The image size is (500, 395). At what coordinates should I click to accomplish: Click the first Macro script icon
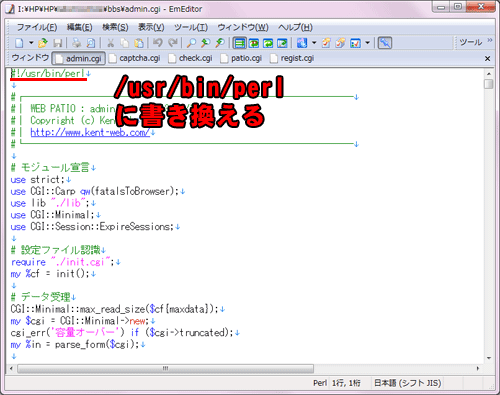click(x=326, y=43)
